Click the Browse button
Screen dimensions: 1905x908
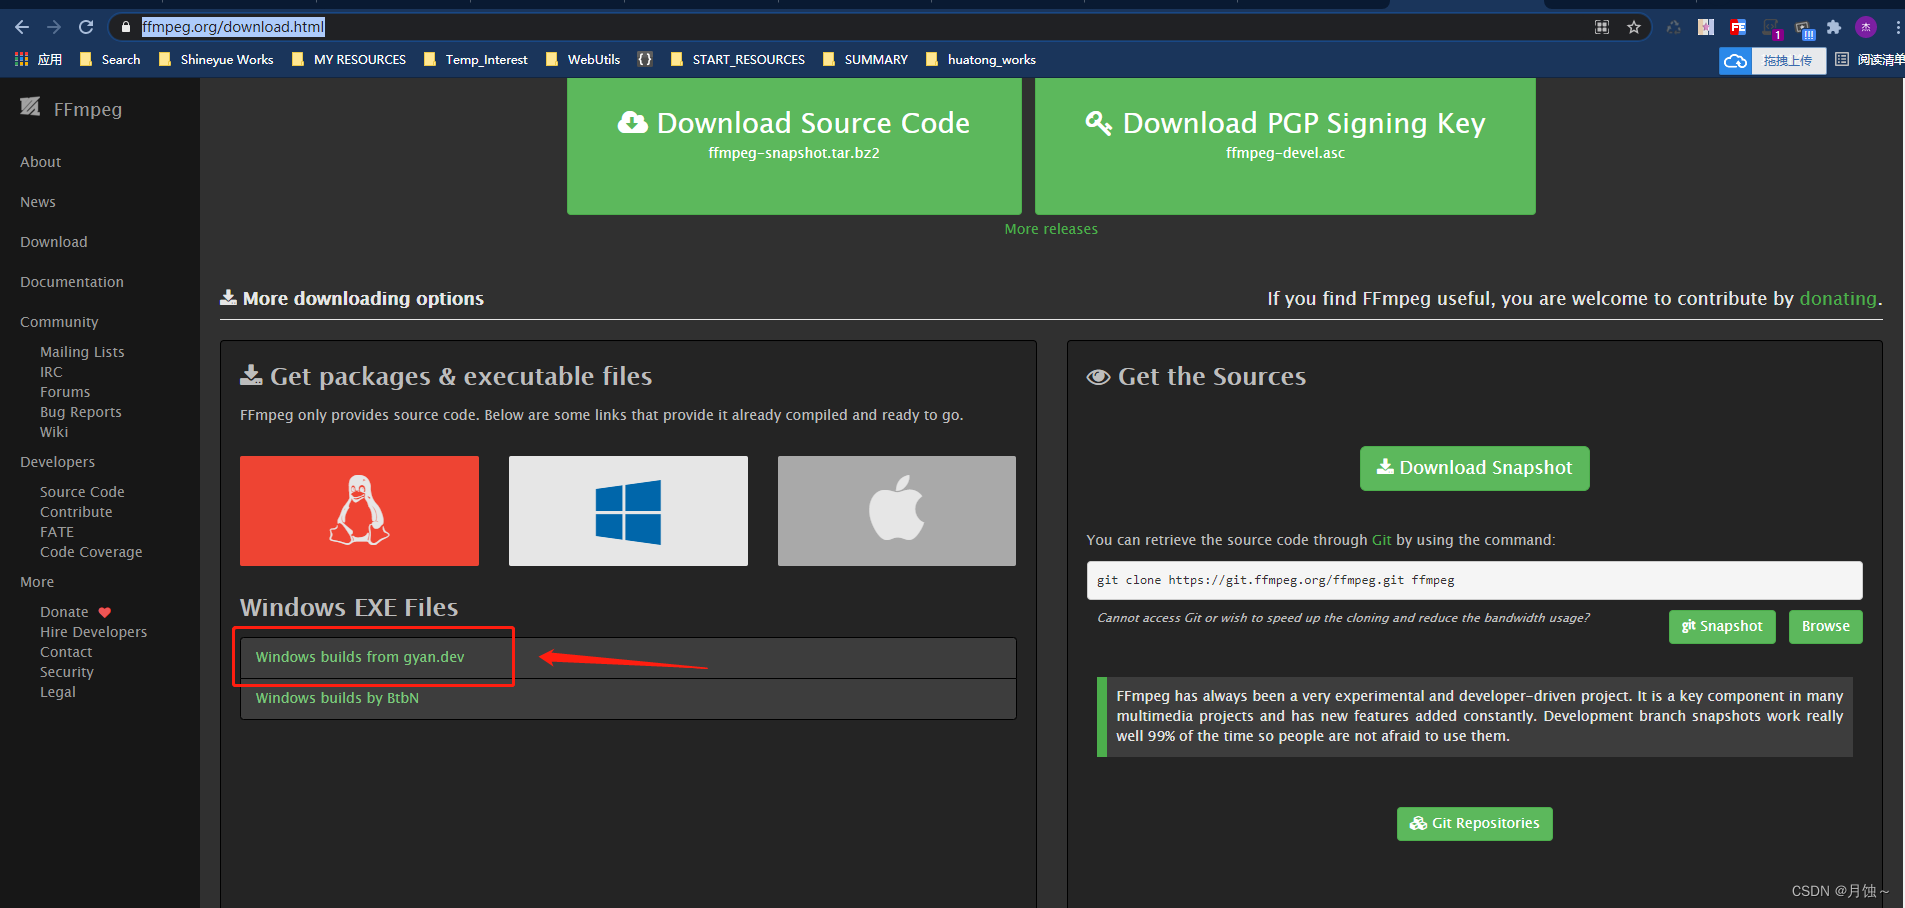(x=1825, y=626)
